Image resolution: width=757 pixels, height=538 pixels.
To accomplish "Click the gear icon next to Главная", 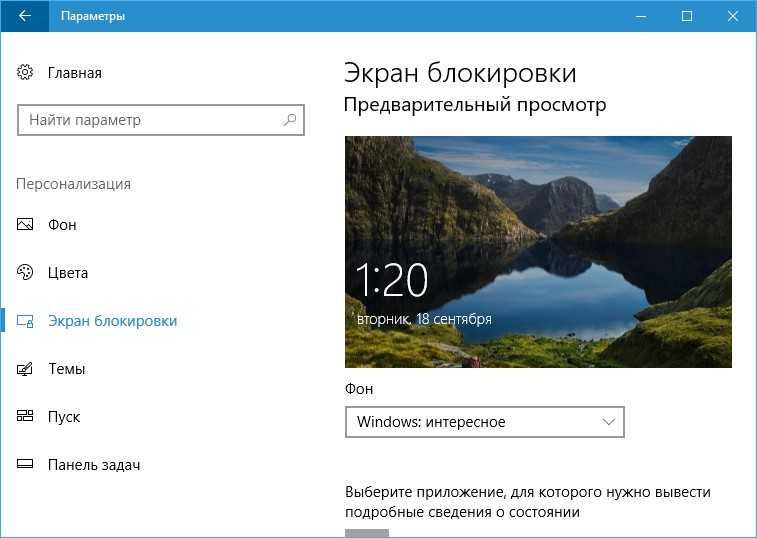I will click(25, 72).
